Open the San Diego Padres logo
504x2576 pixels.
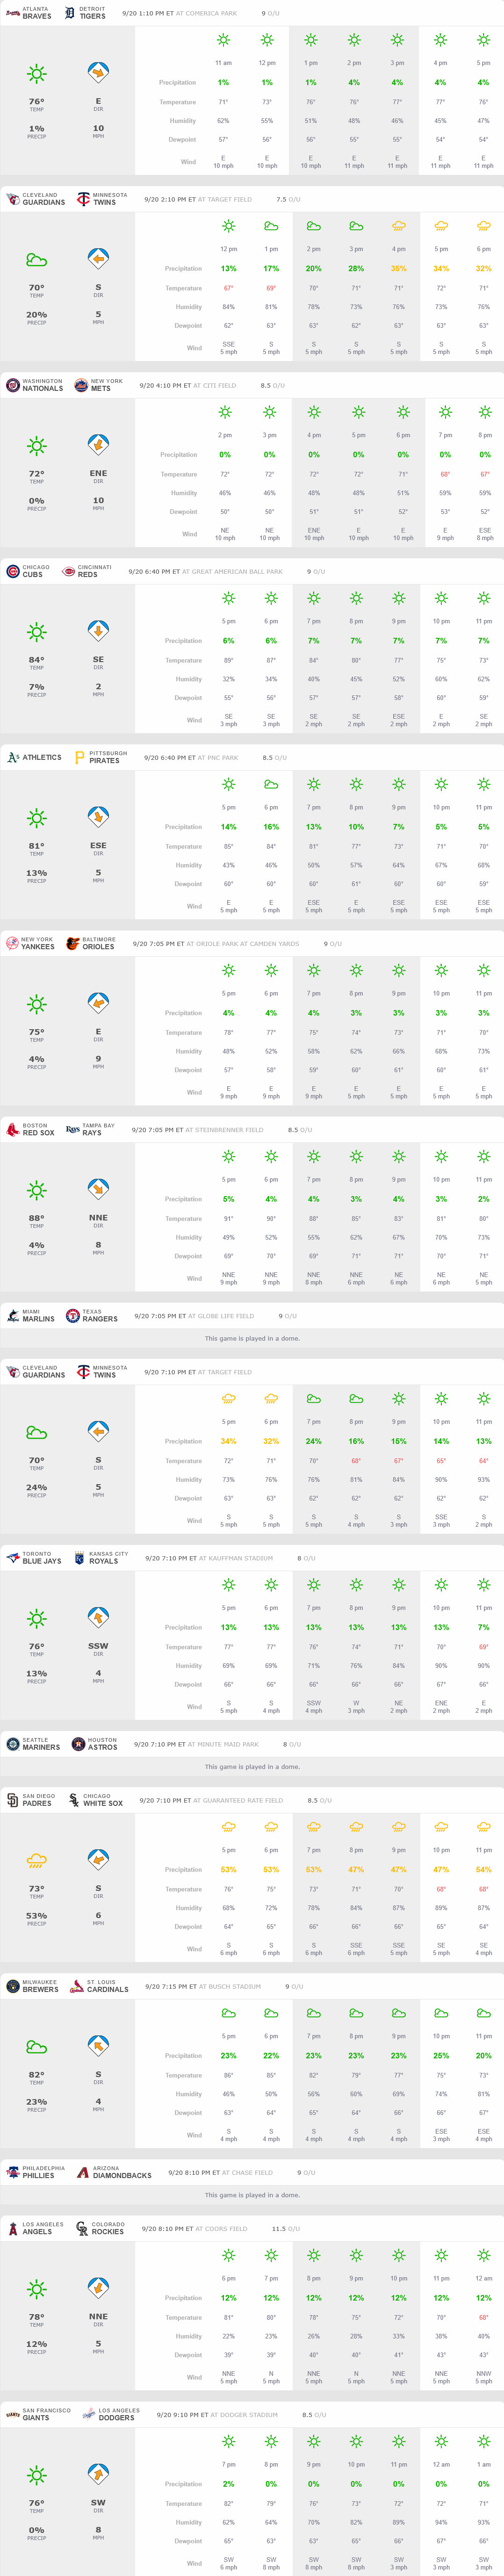[x=13, y=1799]
